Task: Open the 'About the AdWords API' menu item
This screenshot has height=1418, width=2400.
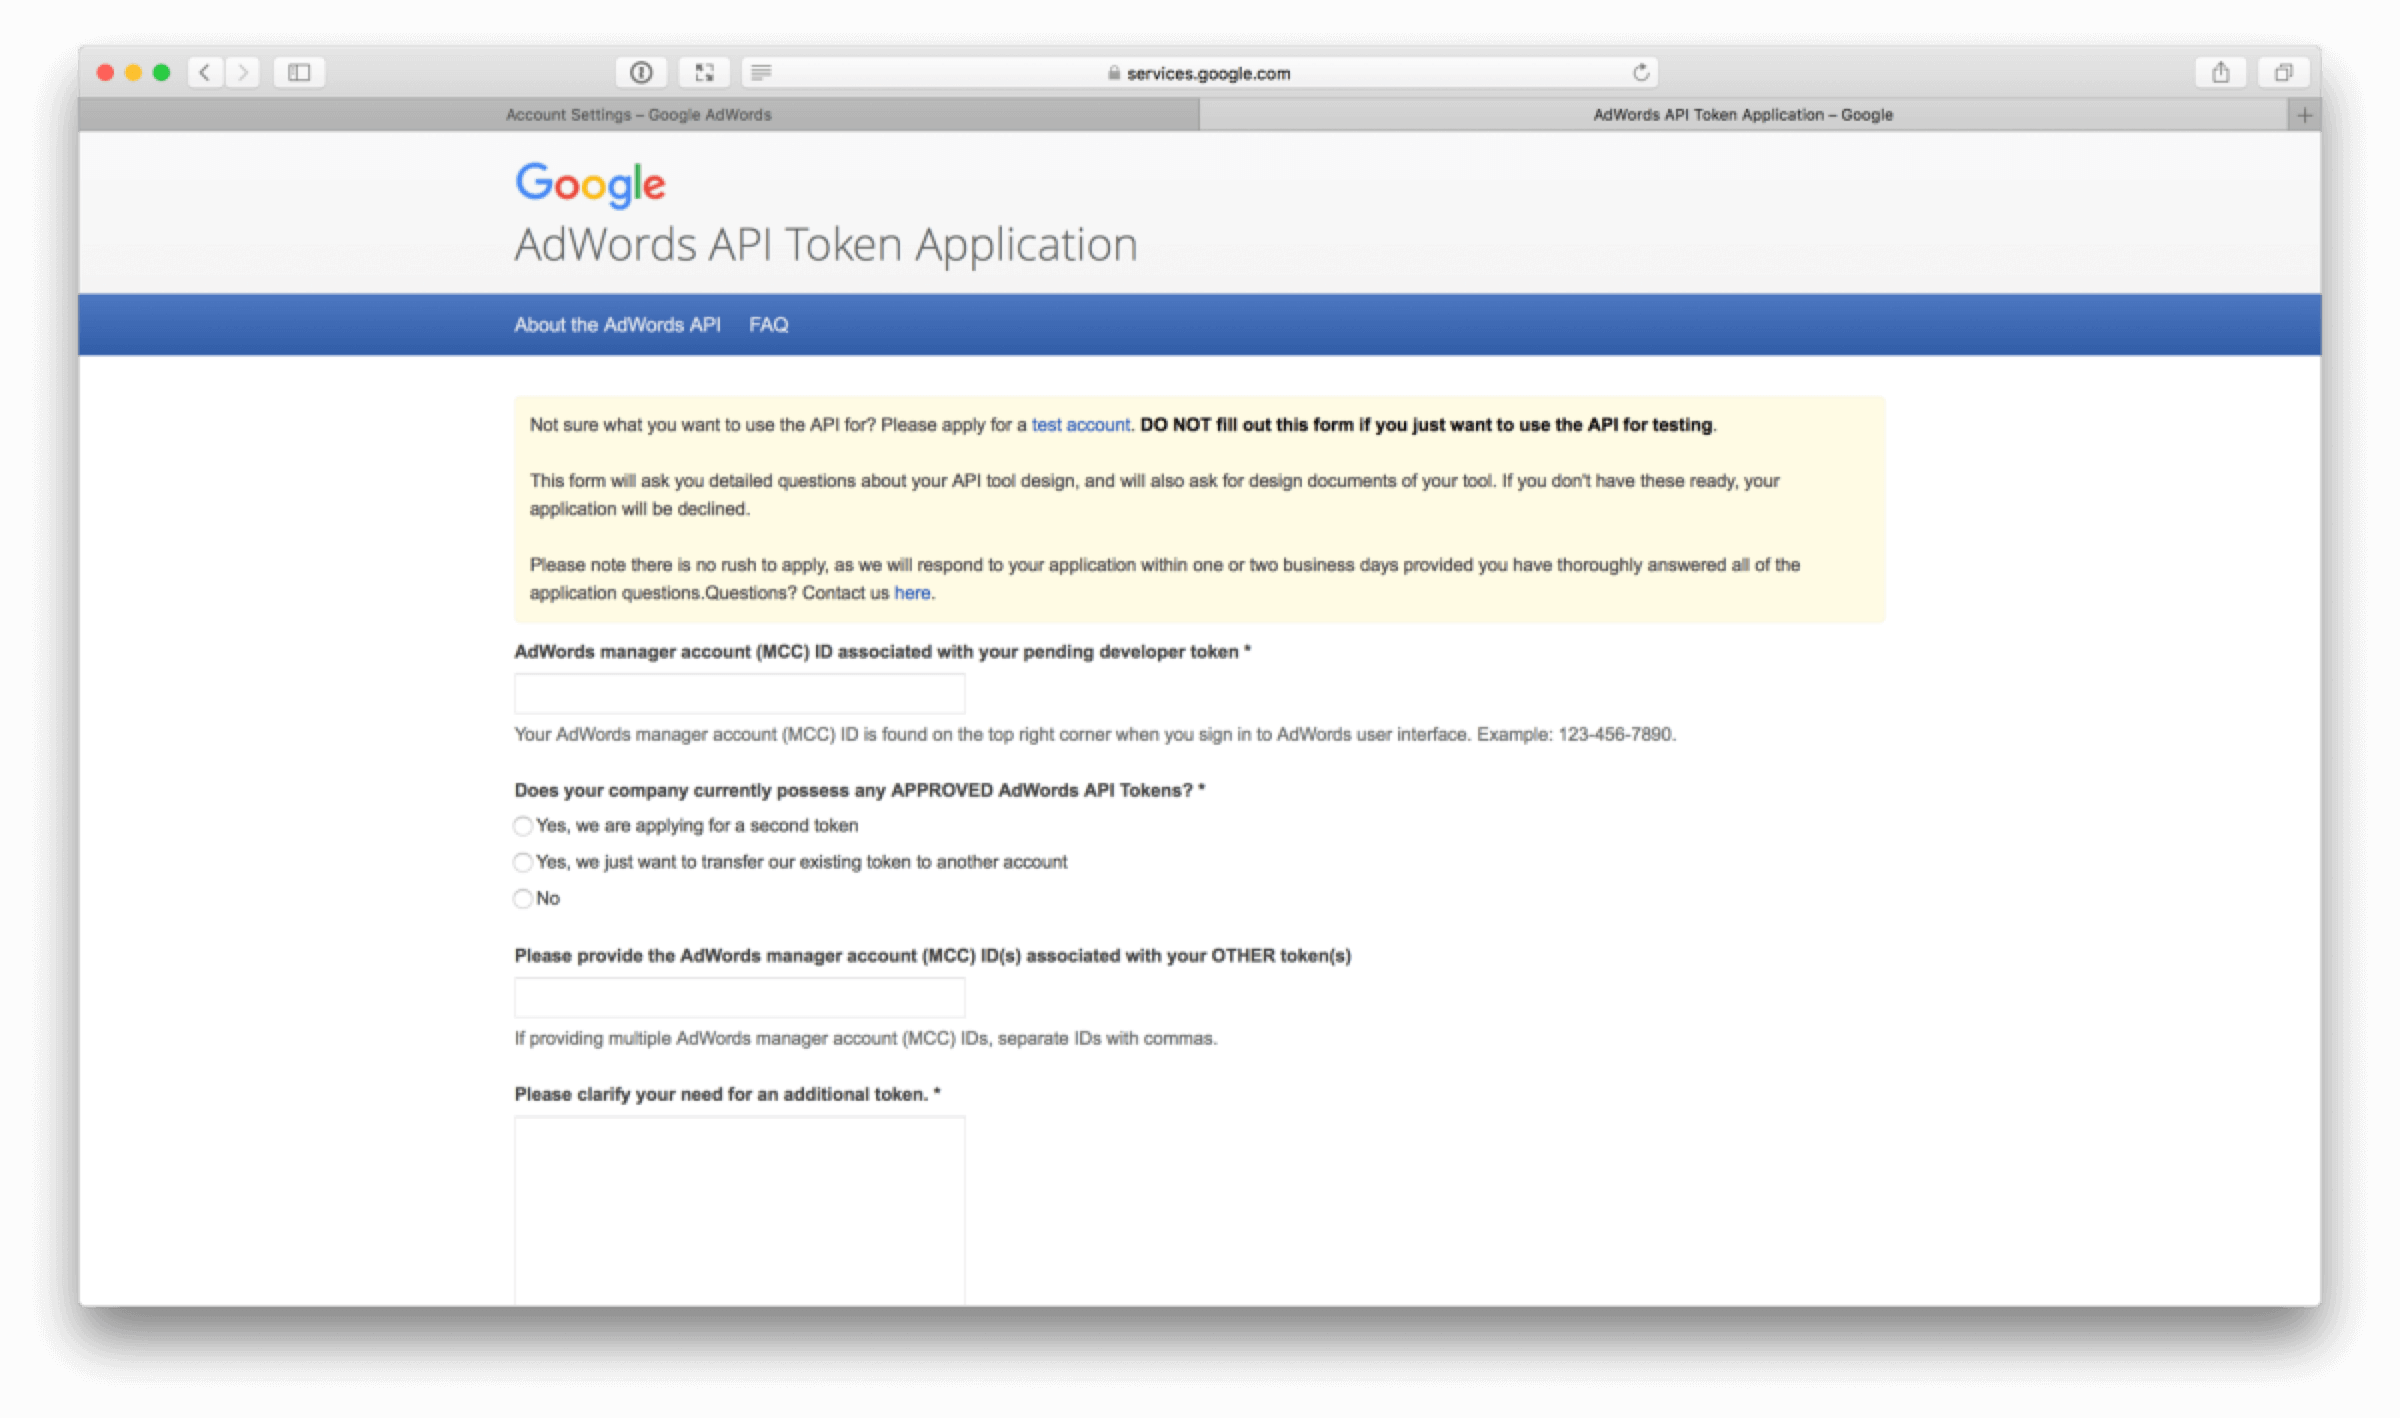Action: click(617, 325)
